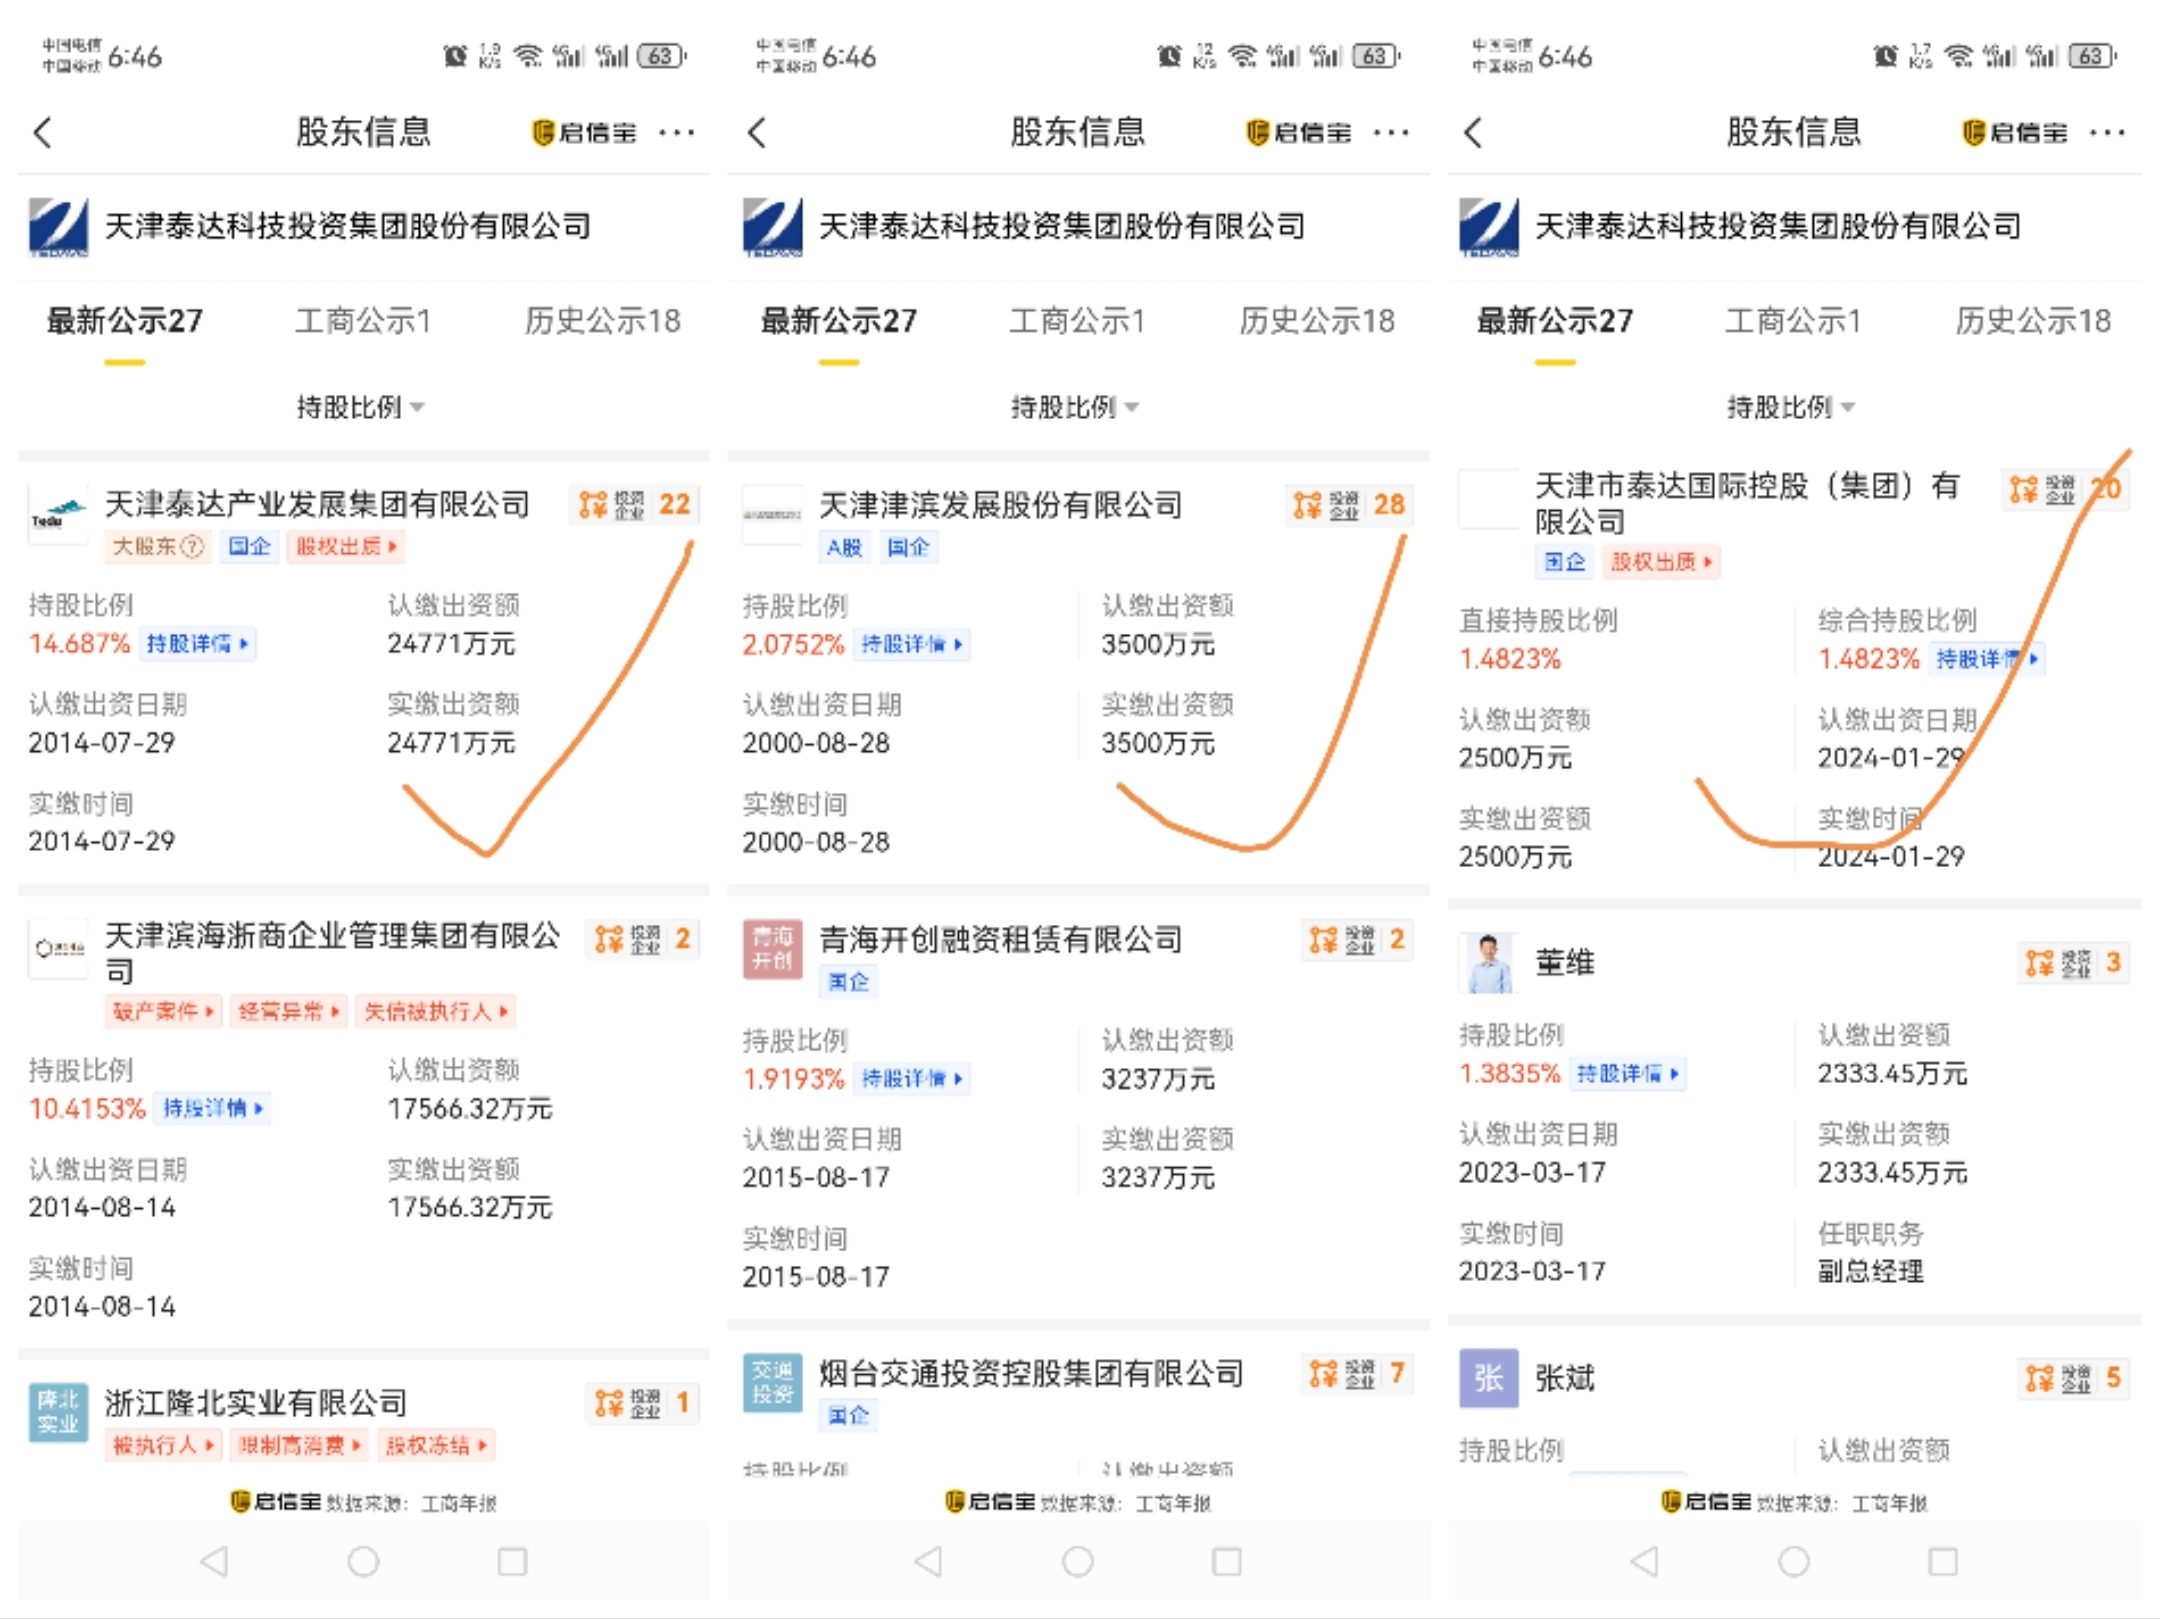Image resolution: width=2160 pixels, height=1619 pixels.
Task: Tap the 烟台交通投资 teal company logo
Action: [772, 1383]
